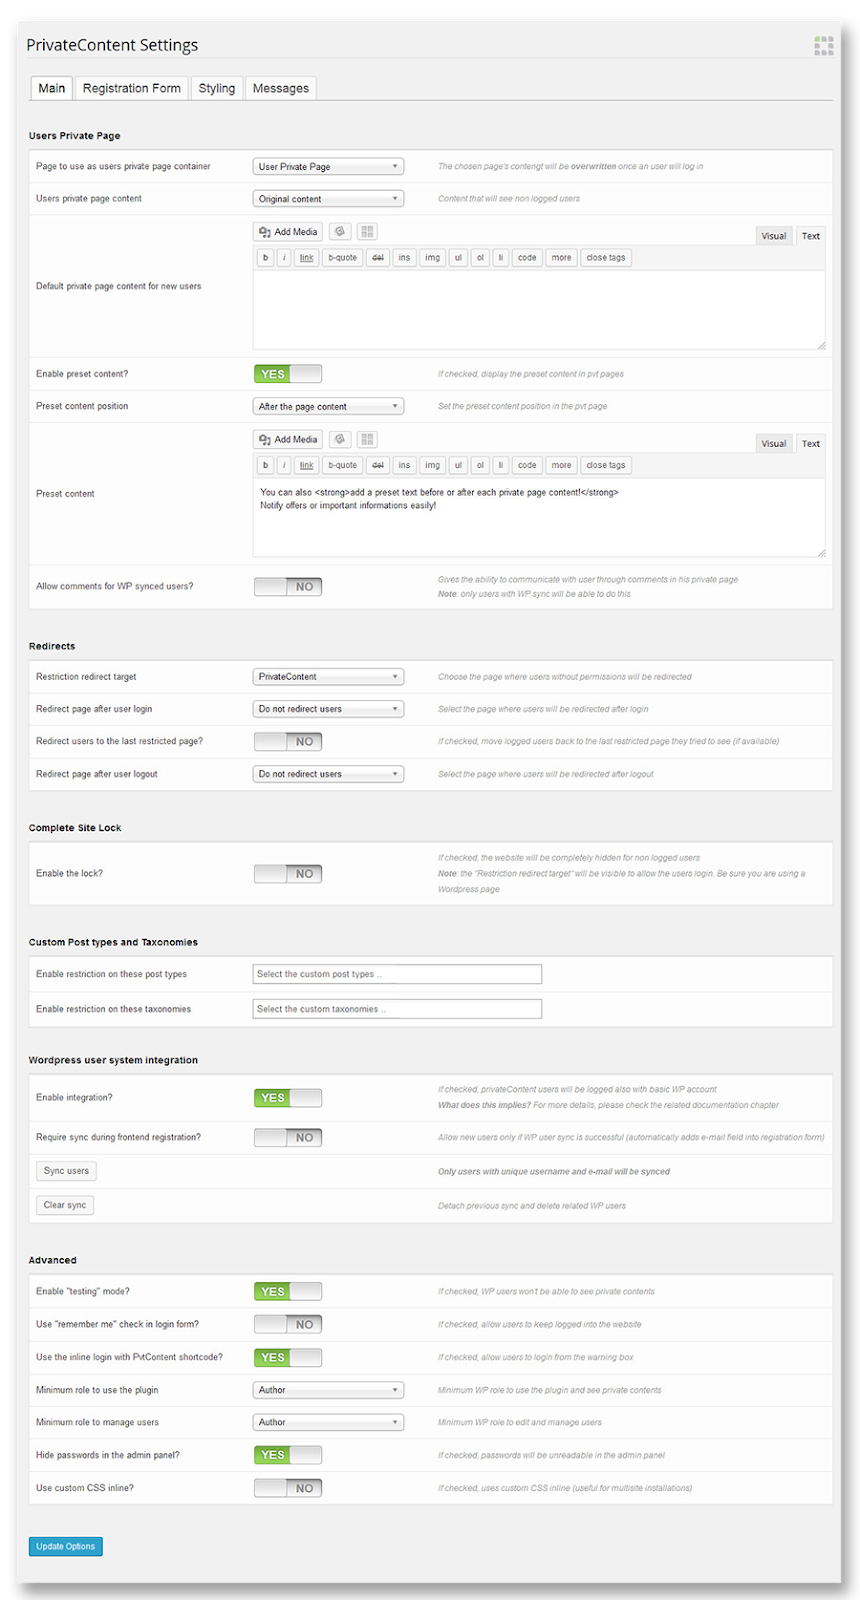Viewport: 860px width, 1600px height.
Task: Click 'img' quicktag in default content editor
Action: [432, 258]
